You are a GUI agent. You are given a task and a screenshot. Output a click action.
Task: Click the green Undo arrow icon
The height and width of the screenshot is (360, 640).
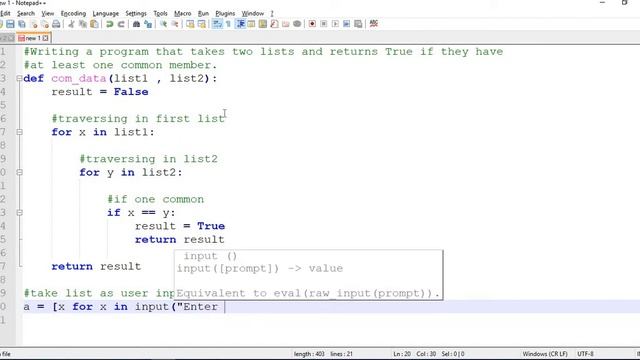pos(109,24)
